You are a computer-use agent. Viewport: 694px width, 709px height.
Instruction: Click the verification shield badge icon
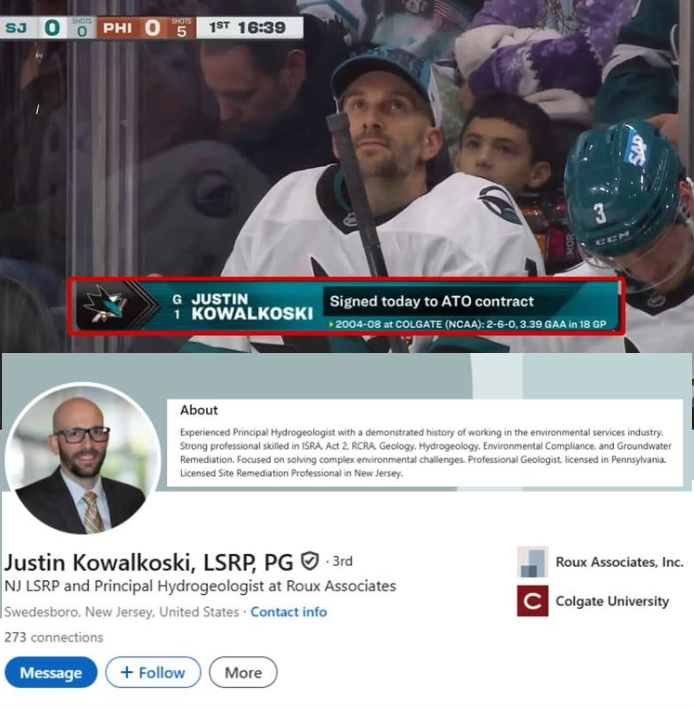point(310,561)
